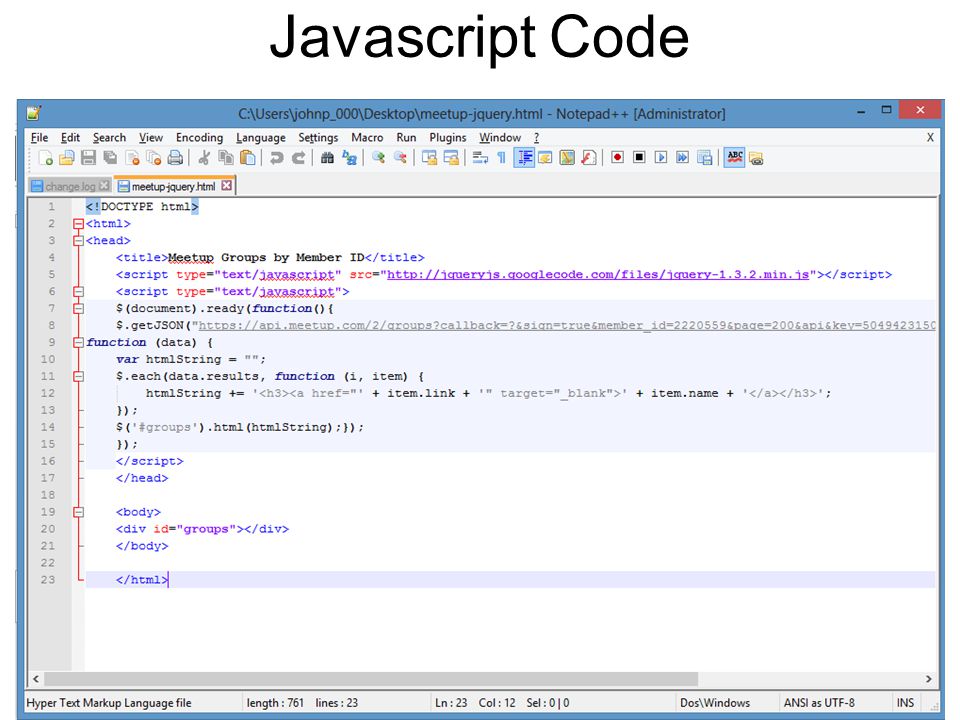
Task: Play back the recorded macro
Action: click(661, 158)
